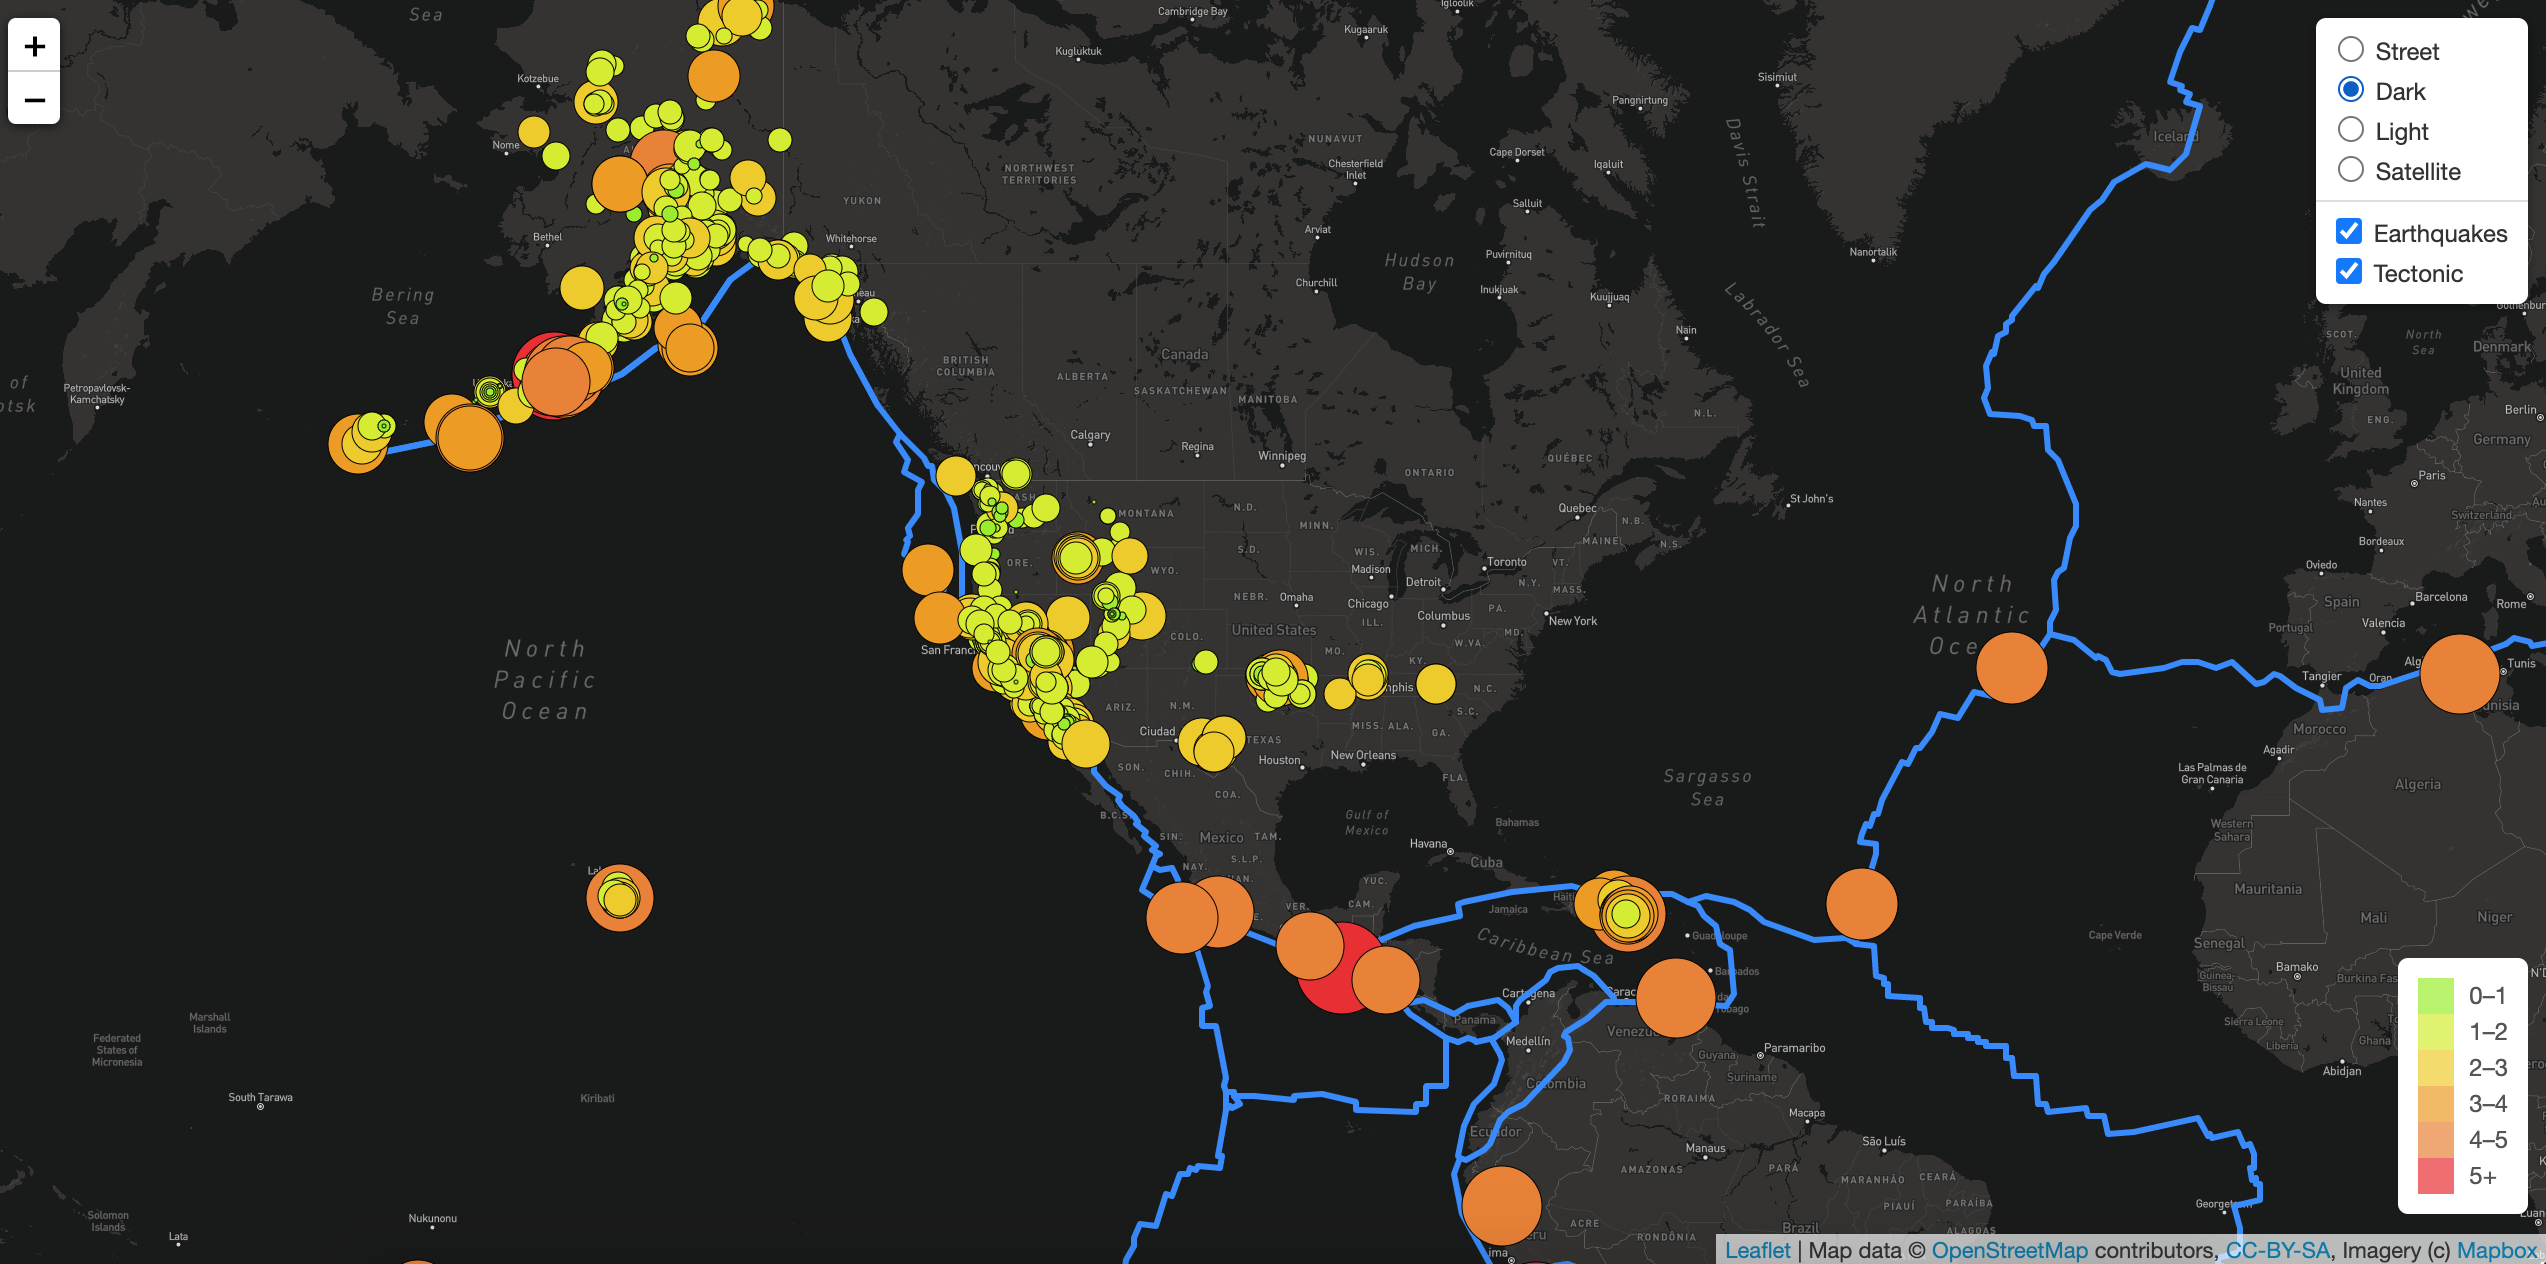The image size is (2546, 1264).
Task: Select the Street base map radio button
Action: (x=2350, y=50)
